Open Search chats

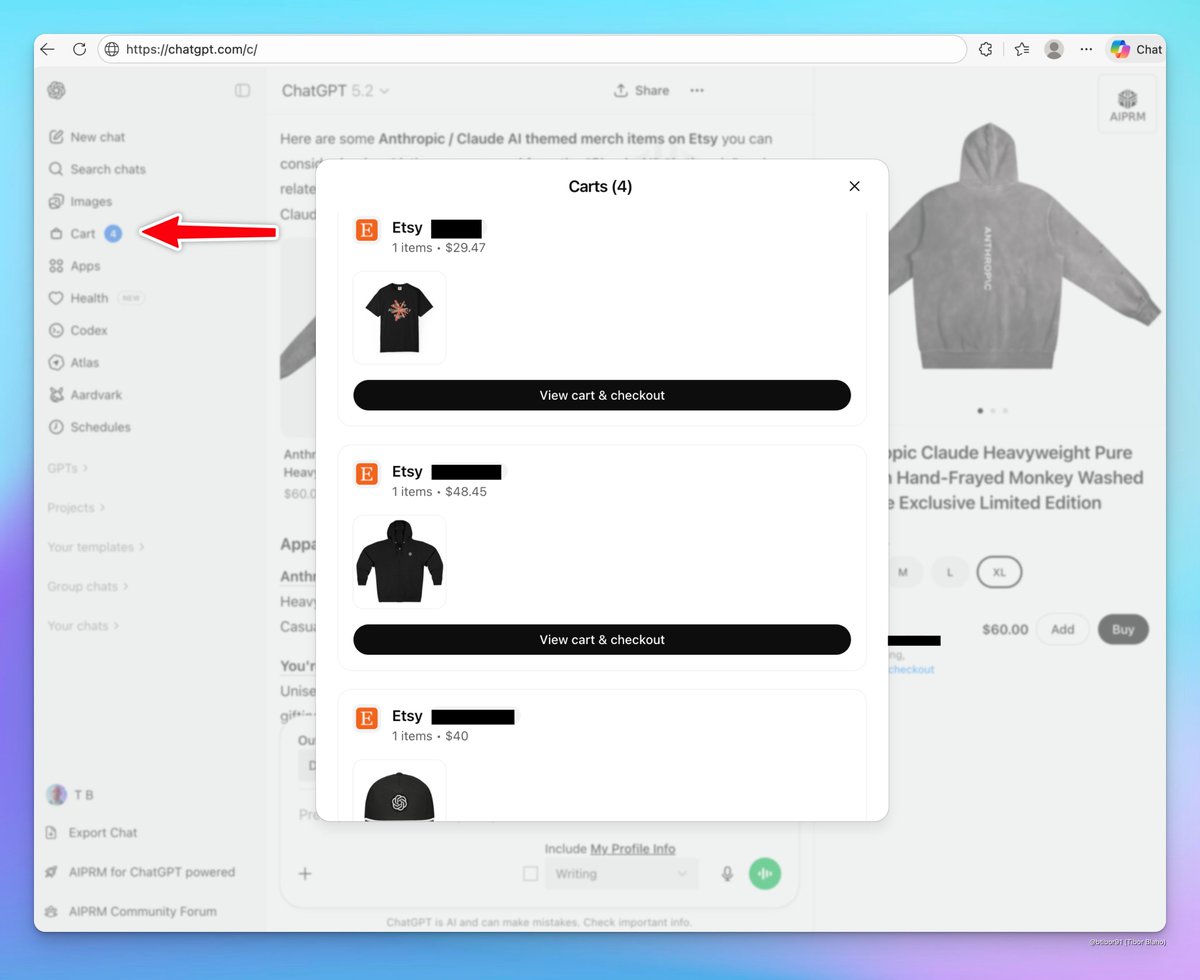[107, 169]
